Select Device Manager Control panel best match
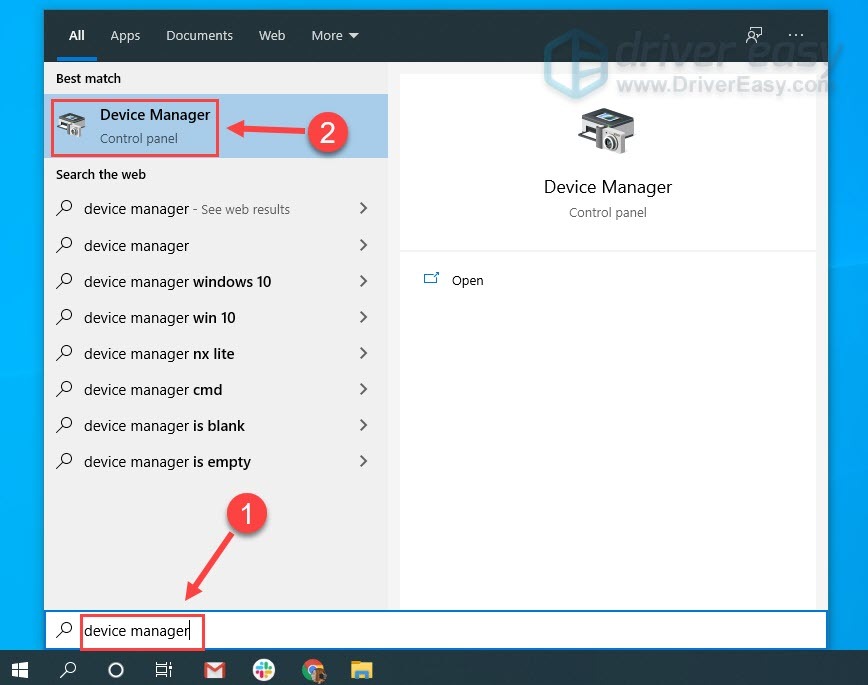Screen dimensions: 868x685 point(216,126)
